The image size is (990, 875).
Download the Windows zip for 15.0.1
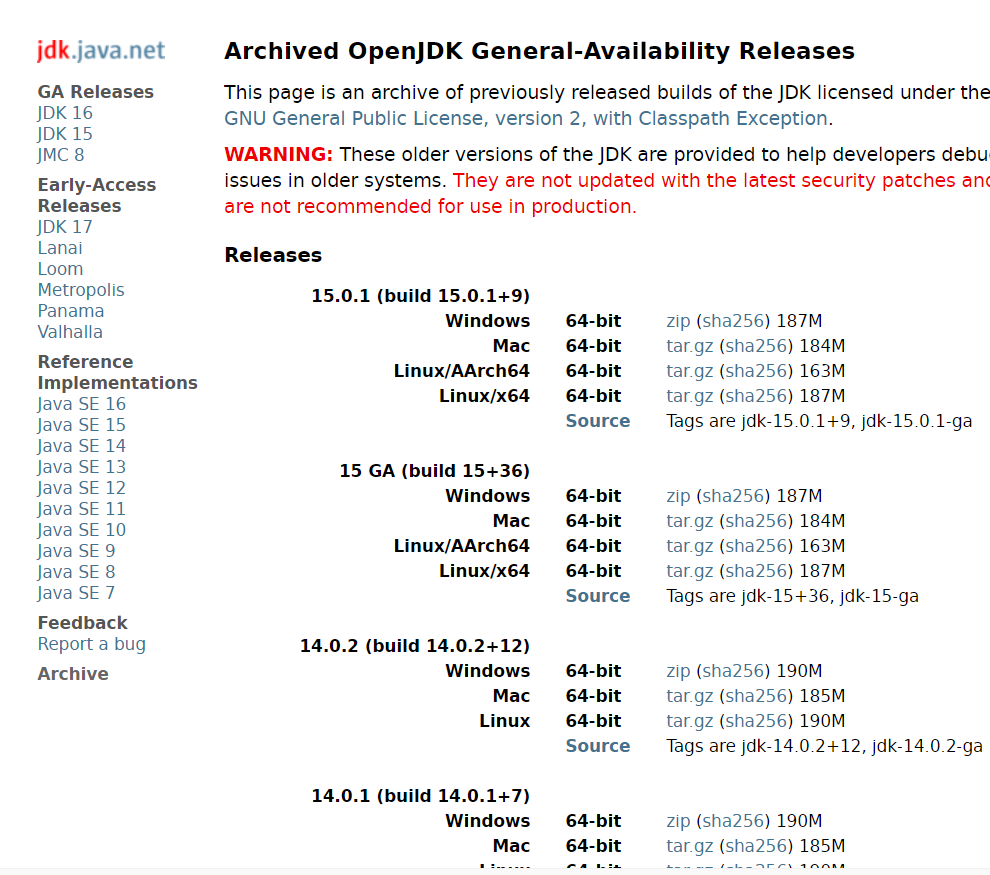677,320
